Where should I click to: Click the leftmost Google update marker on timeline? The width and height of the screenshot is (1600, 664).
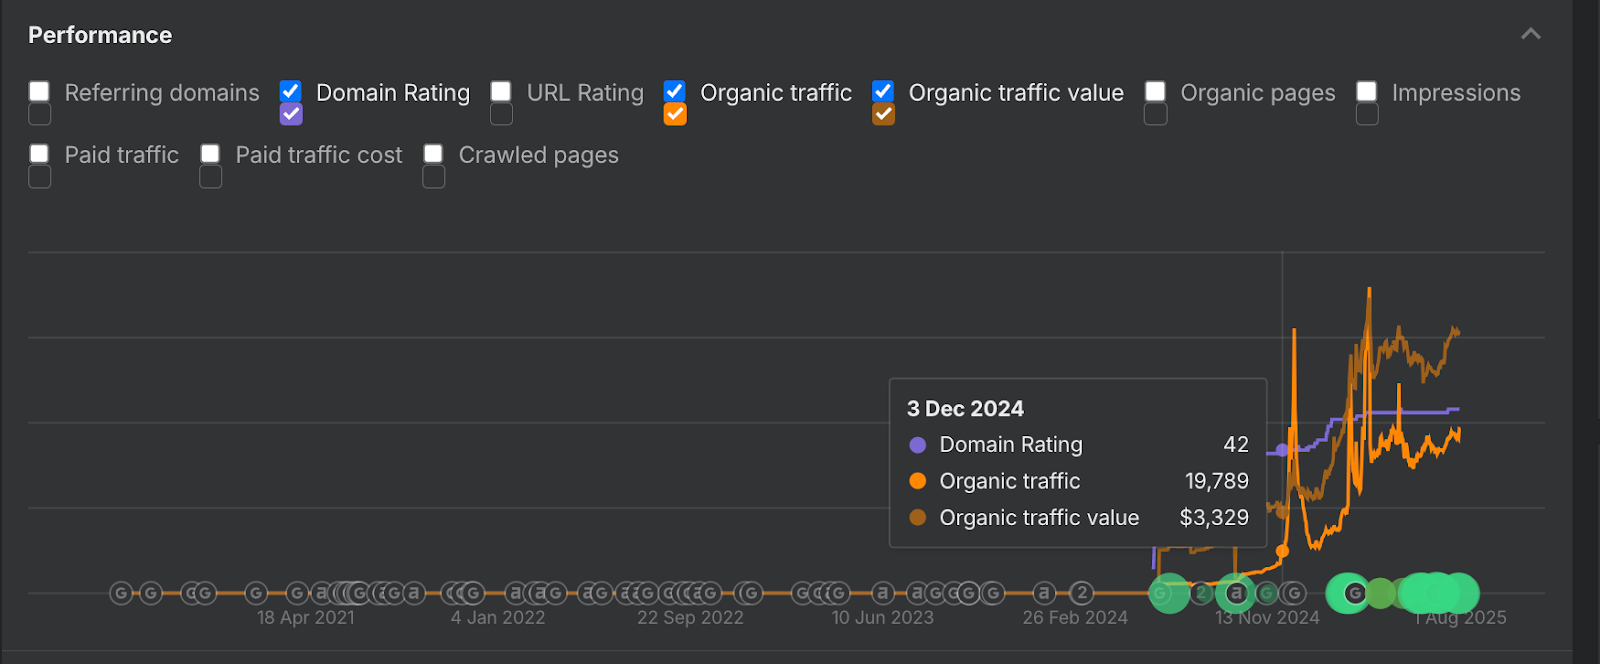[121, 594]
